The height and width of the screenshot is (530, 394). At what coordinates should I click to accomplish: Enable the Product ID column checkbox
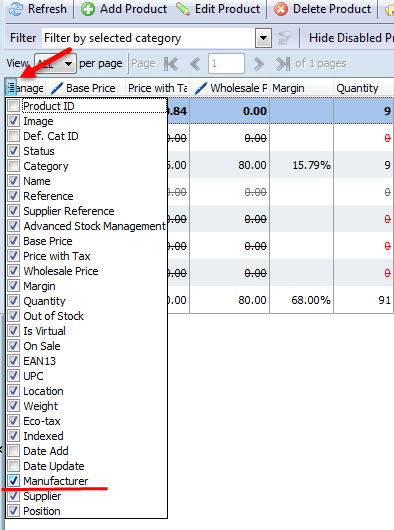[14, 106]
